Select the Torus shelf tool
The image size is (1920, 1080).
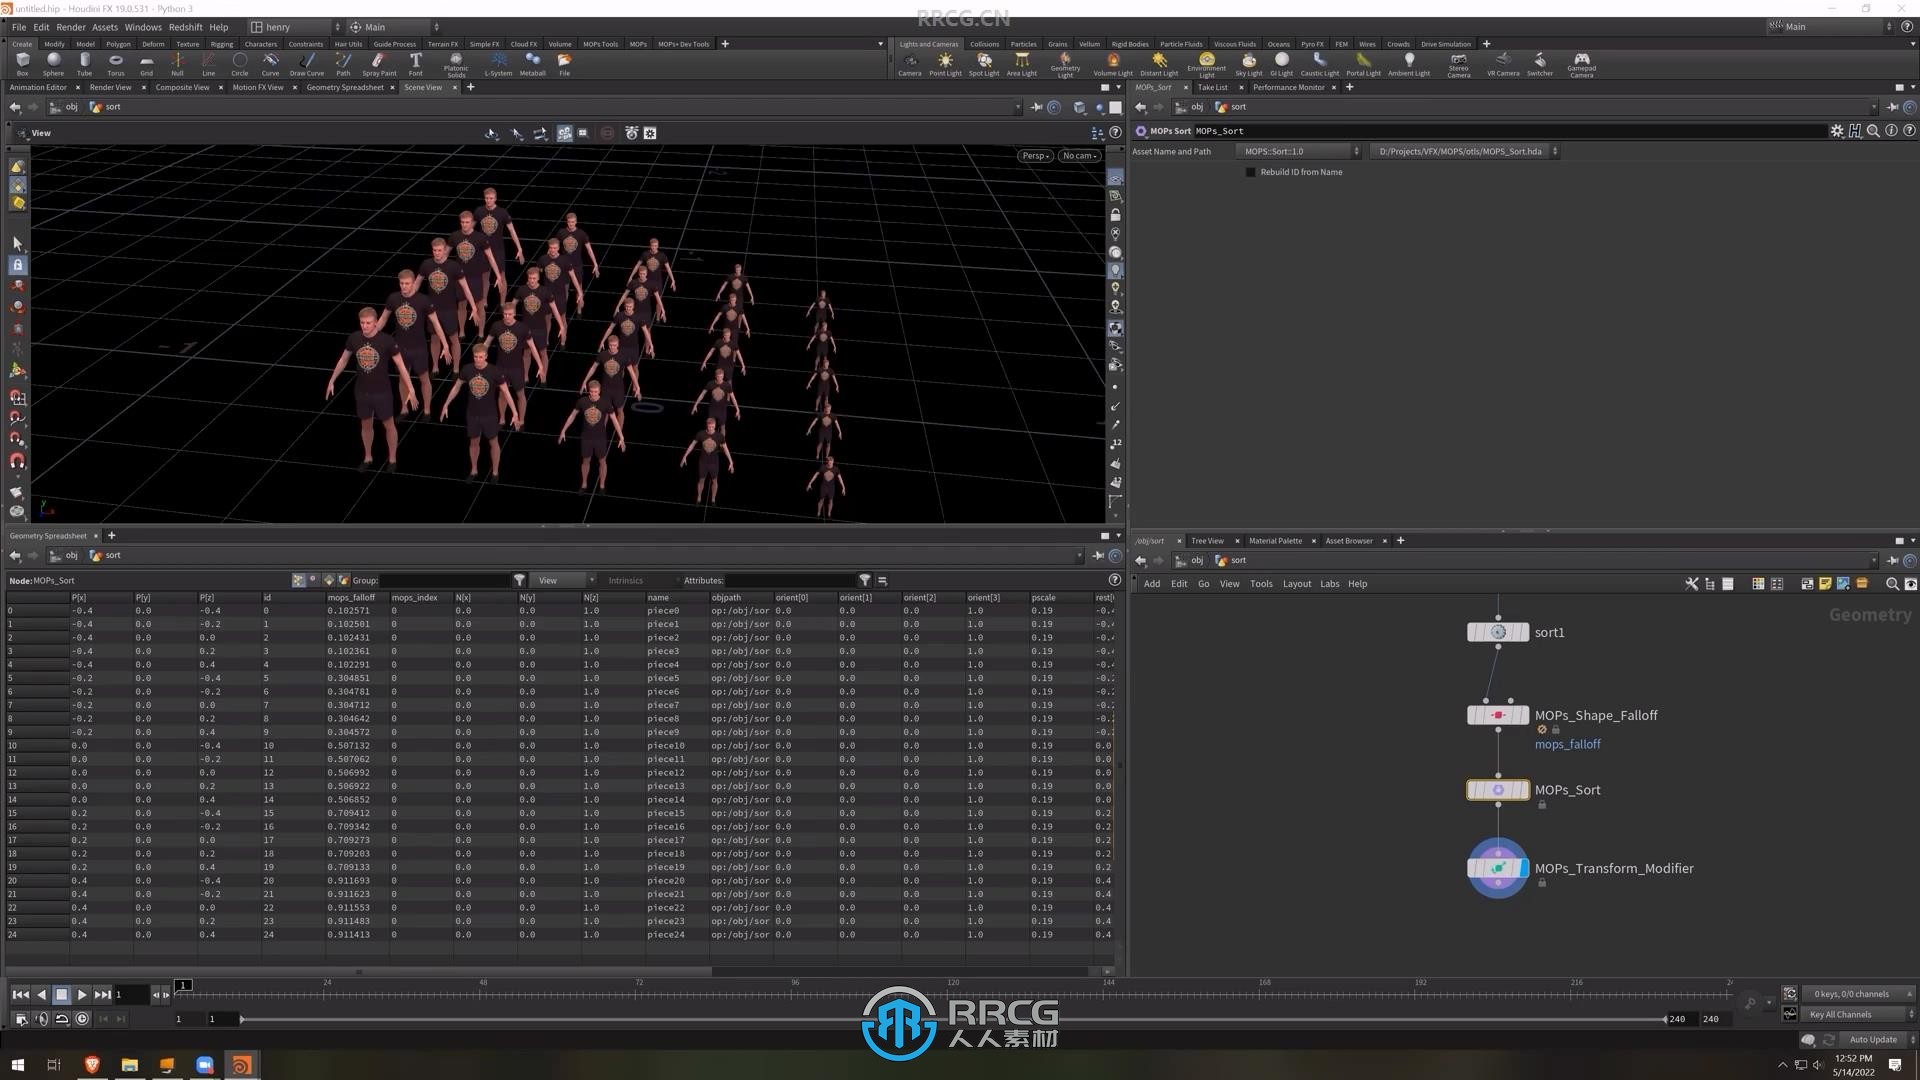(x=116, y=64)
